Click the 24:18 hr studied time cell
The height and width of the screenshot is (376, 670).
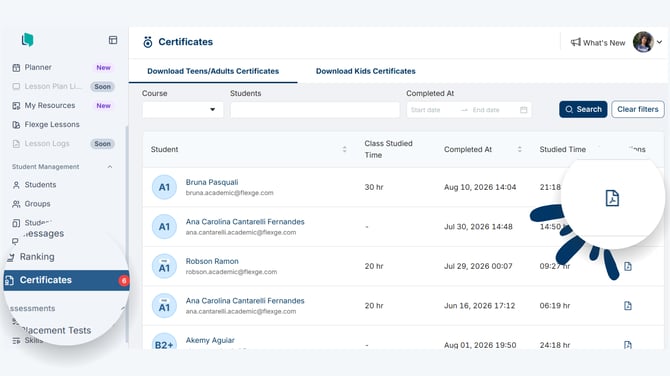(x=555, y=345)
